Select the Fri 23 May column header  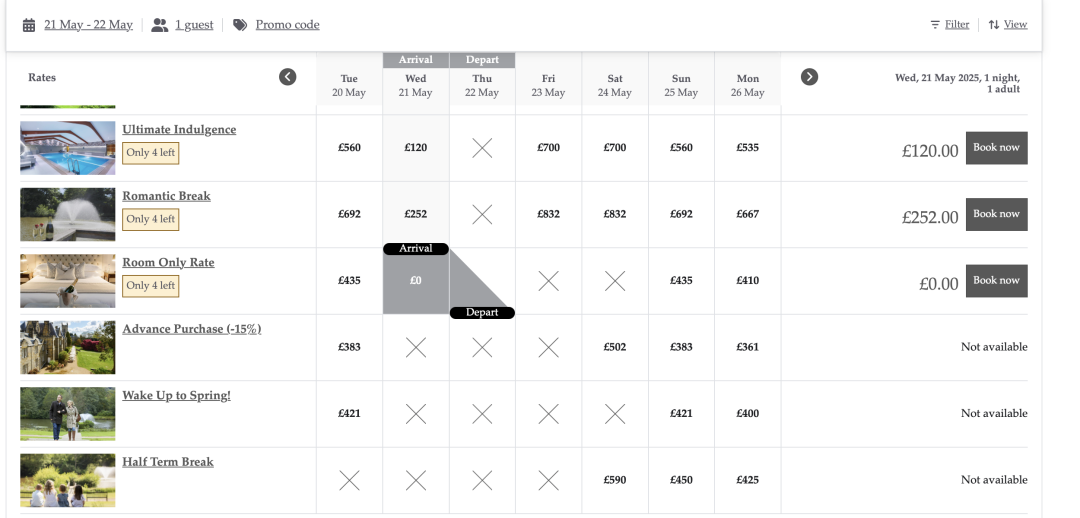coord(548,85)
